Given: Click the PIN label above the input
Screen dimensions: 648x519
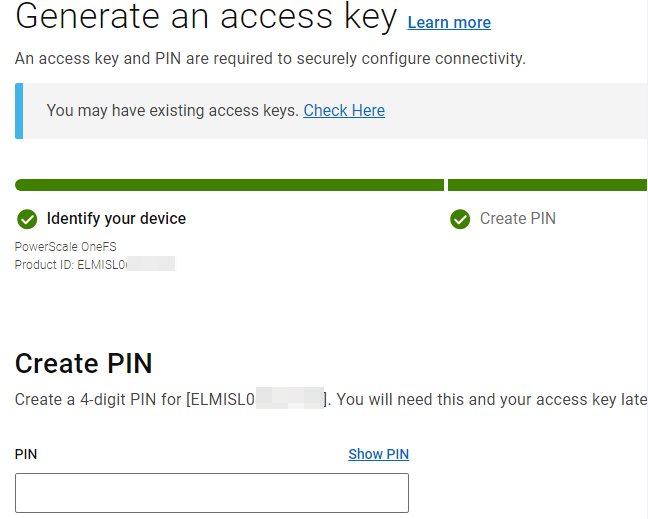Looking at the screenshot, I should [26, 454].
